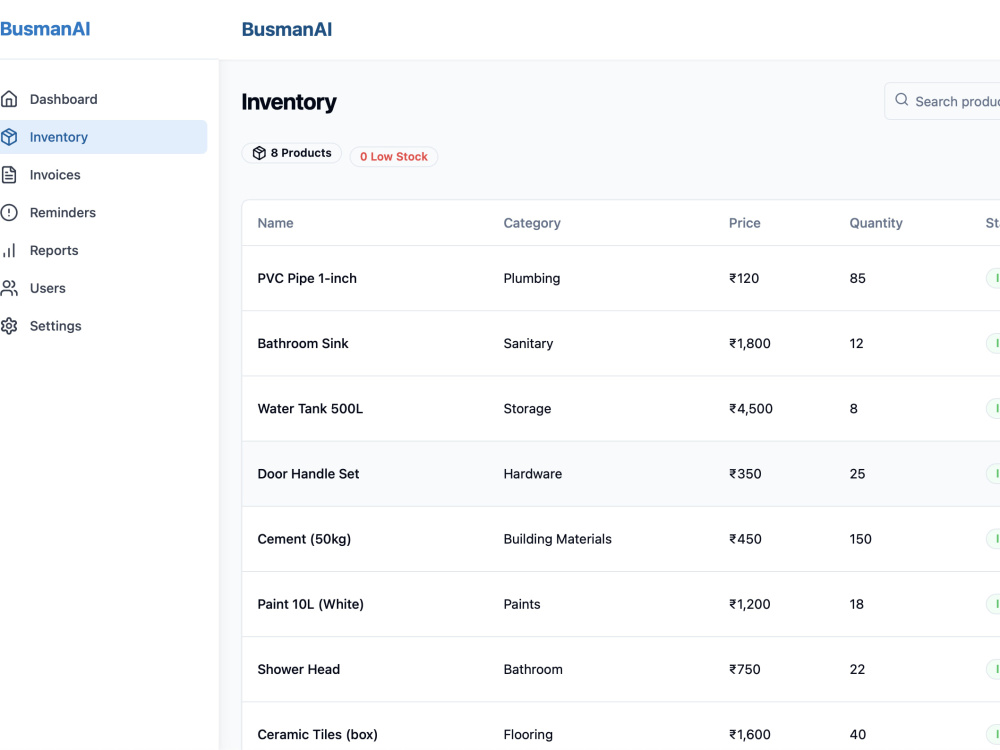Screen dimensions: 1000x750
Task: Click the Settings gear icon
Action: 9,326
